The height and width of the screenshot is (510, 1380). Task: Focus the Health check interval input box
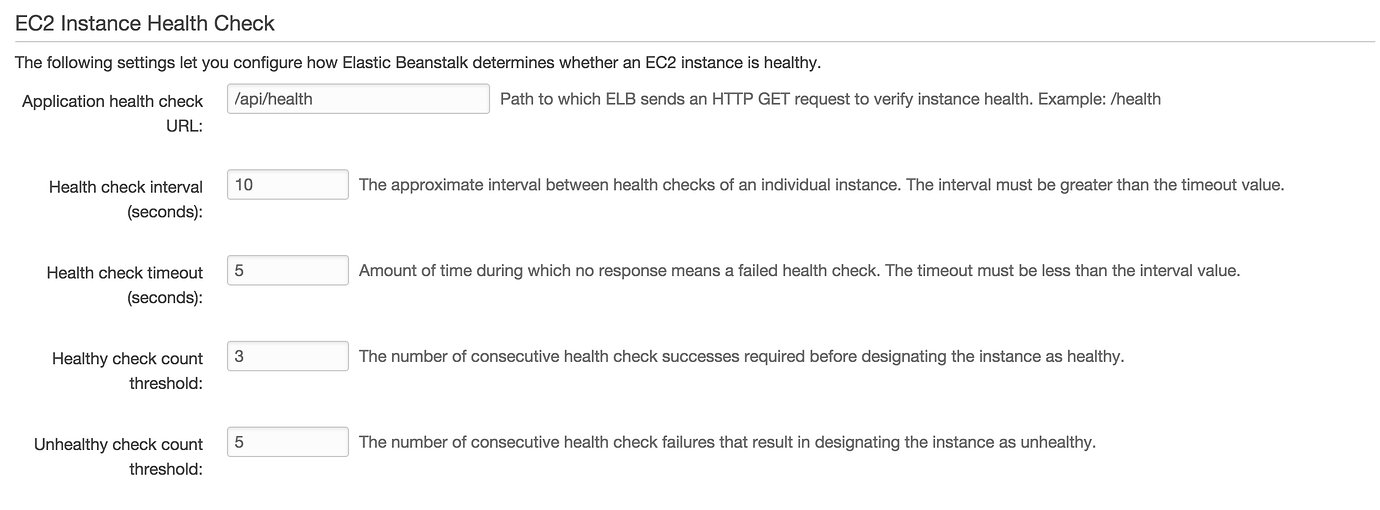(x=288, y=185)
